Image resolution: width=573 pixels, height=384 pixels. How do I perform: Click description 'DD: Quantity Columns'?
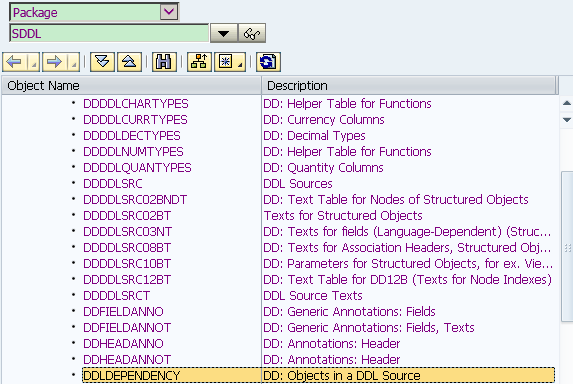click(x=323, y=168)
